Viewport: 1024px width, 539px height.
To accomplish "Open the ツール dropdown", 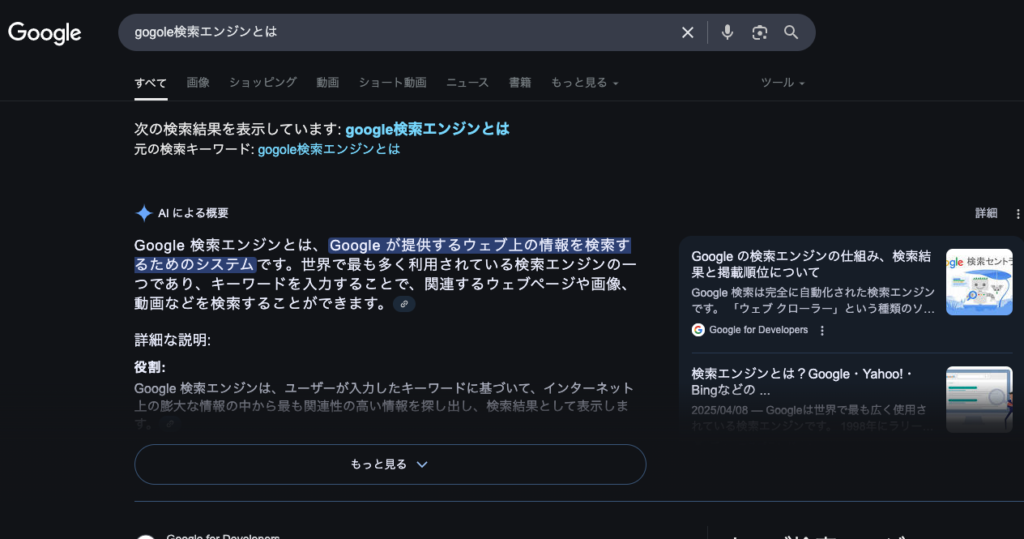I will pos(782,83).
